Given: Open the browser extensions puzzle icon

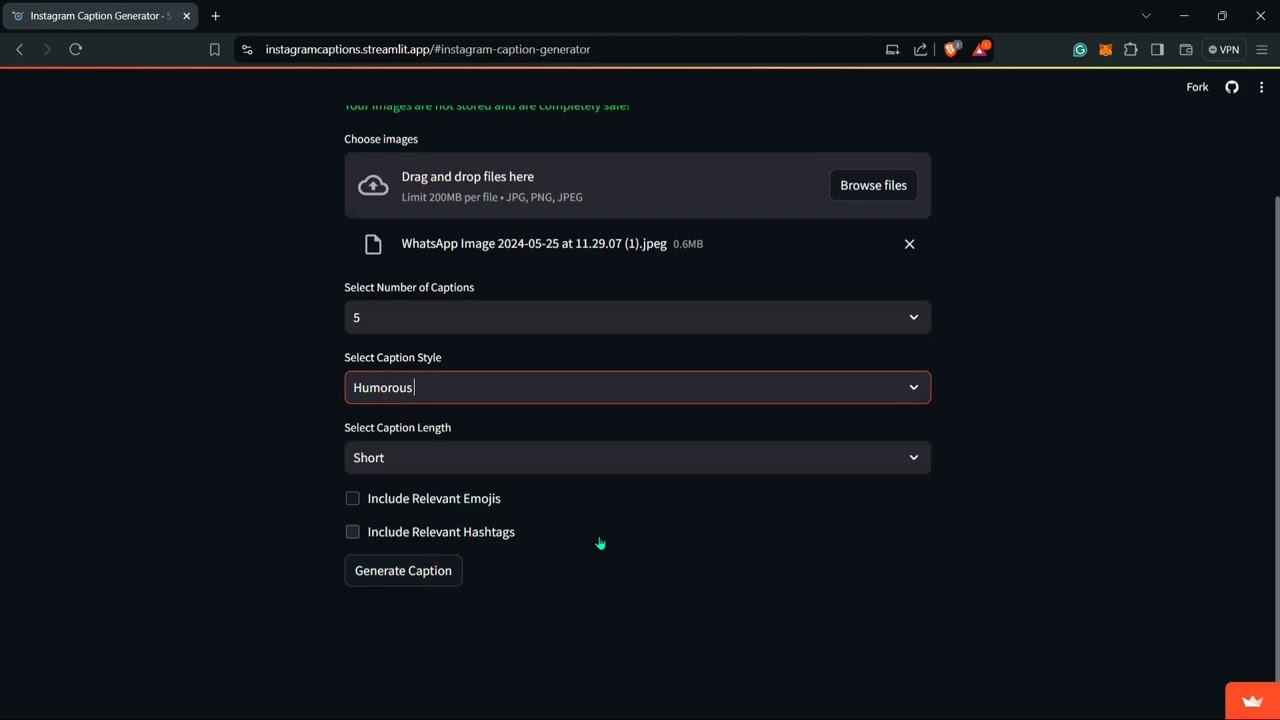Looking at the screenshot, I should (x=1131, y=49).
